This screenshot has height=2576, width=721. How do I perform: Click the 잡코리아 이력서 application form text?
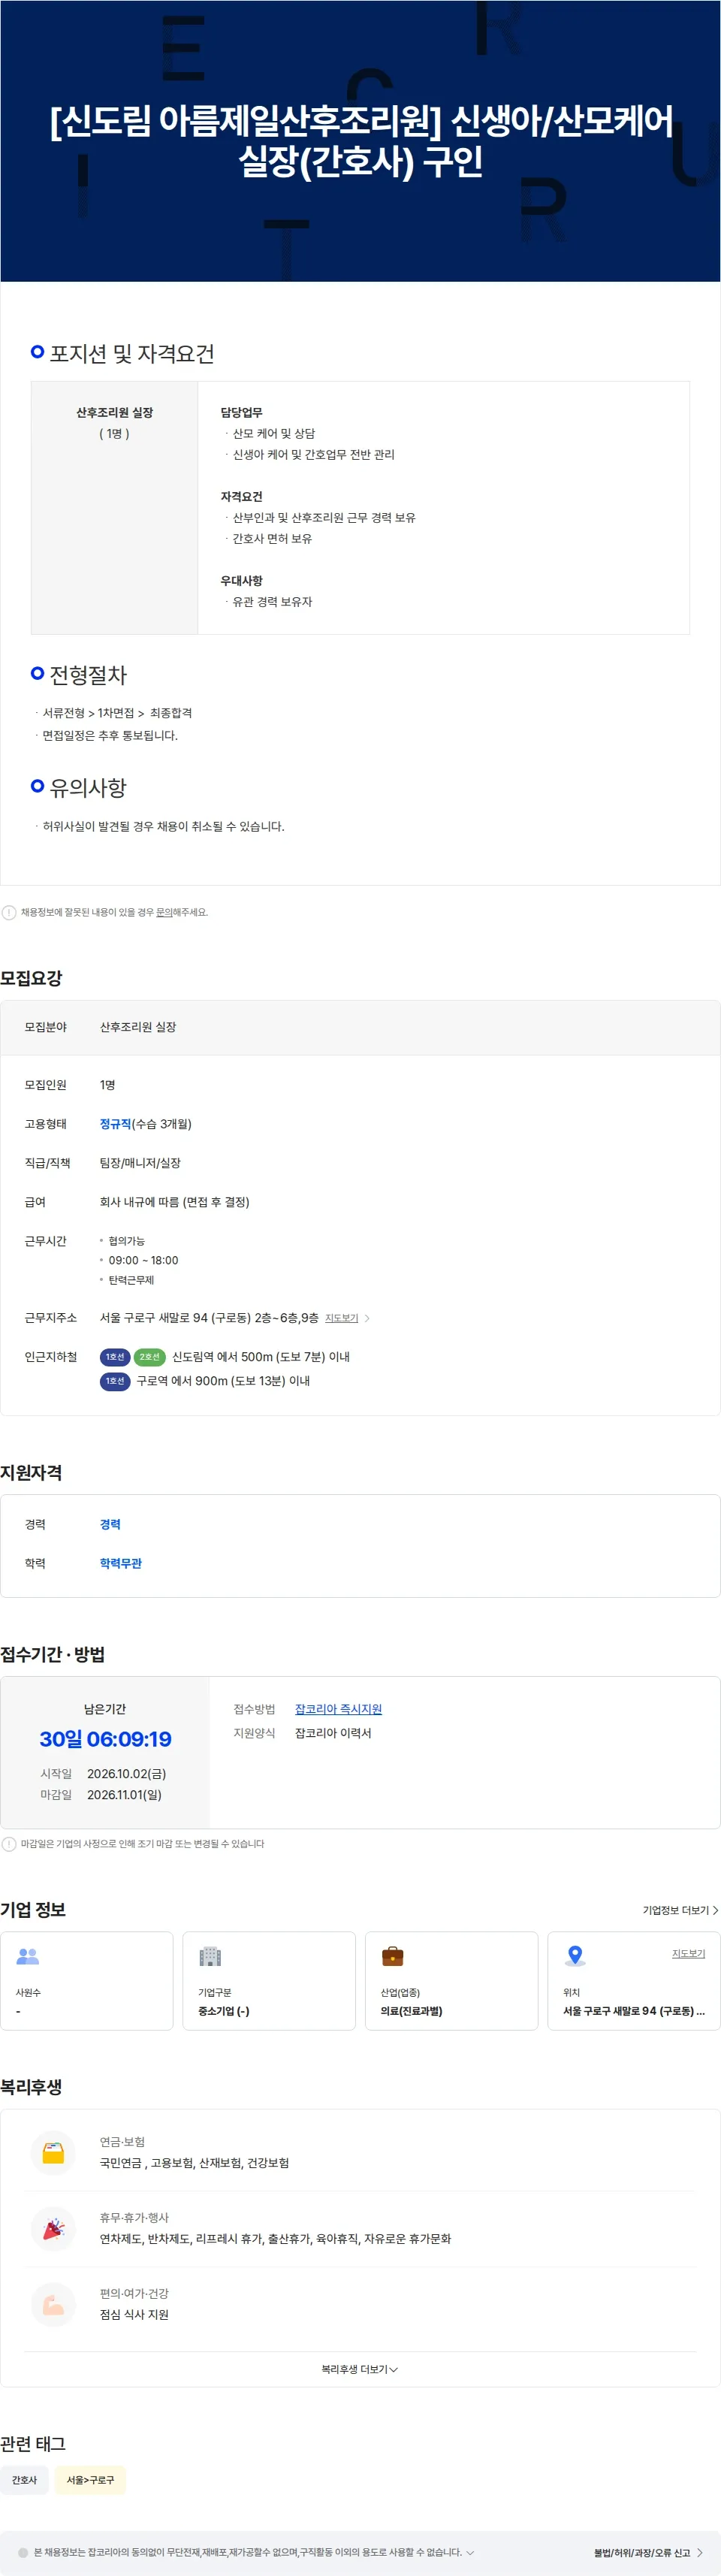coord(333,1733)
